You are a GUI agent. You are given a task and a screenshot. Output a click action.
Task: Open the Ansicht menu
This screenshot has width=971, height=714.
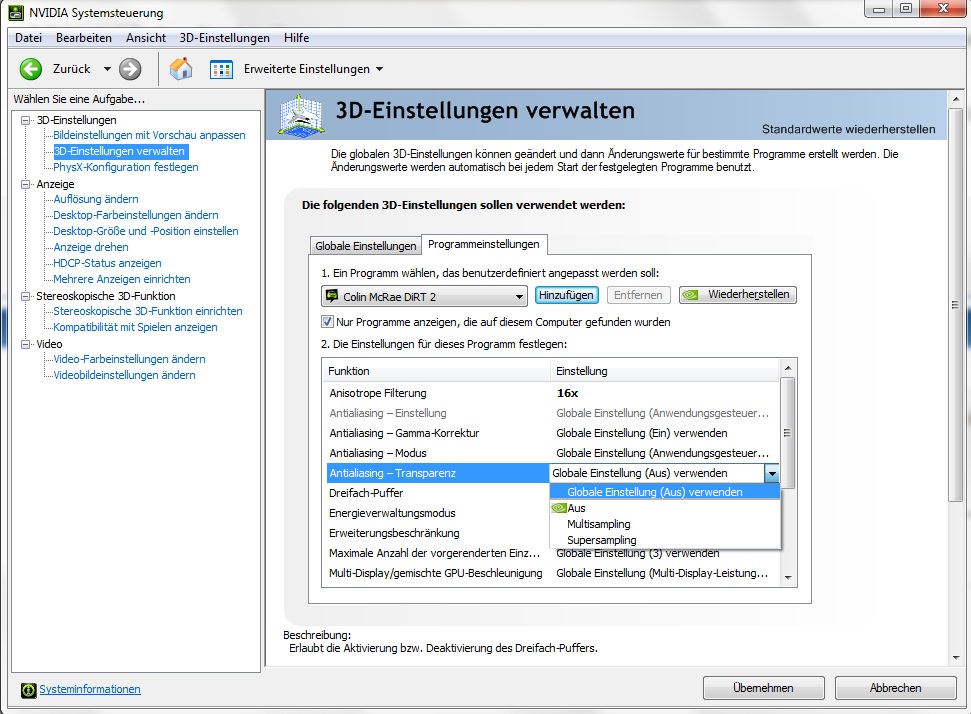click(x=146, y=38)
